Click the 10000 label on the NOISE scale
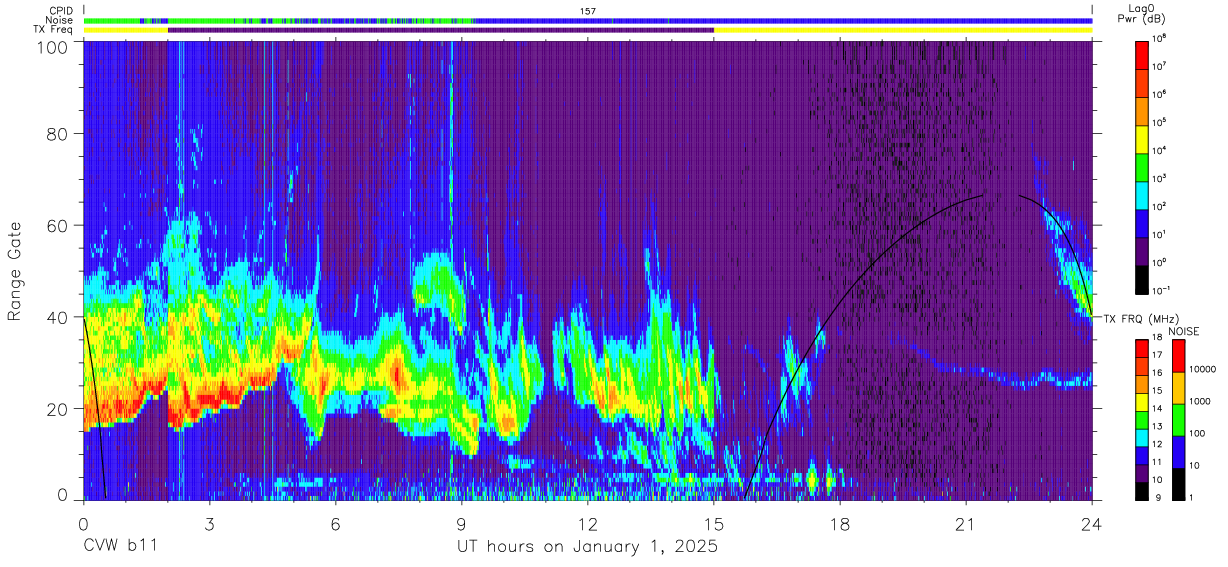The image size is (1228, 567). pyautogui.click(x=1201, y=369)
